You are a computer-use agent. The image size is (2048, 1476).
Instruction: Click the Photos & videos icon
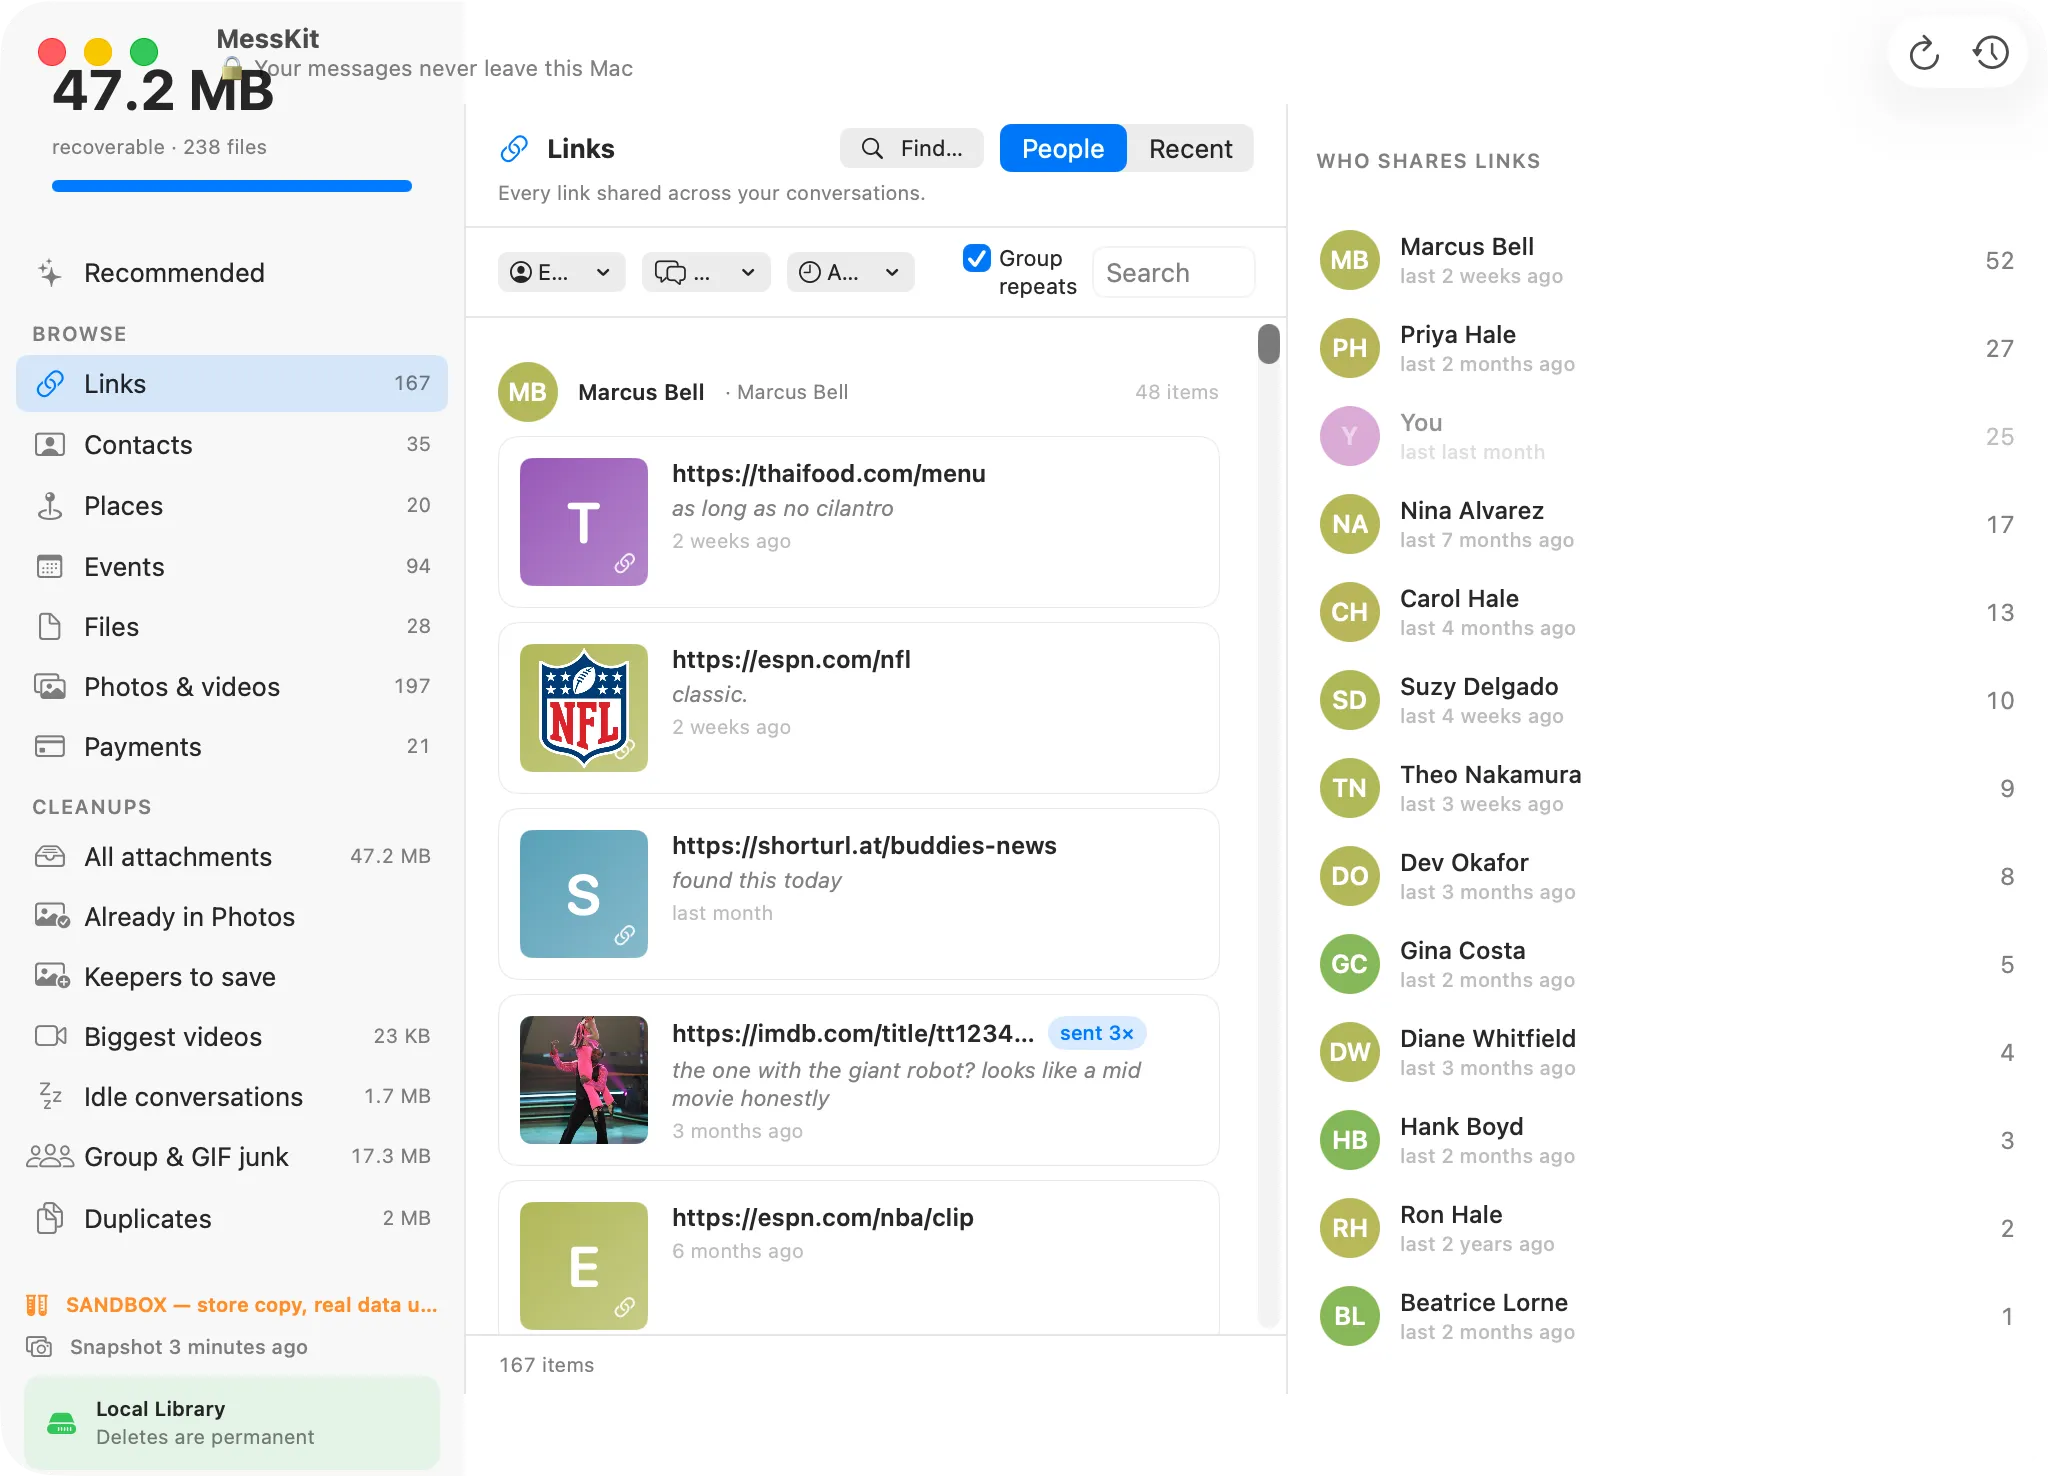[x=50, y=687]
